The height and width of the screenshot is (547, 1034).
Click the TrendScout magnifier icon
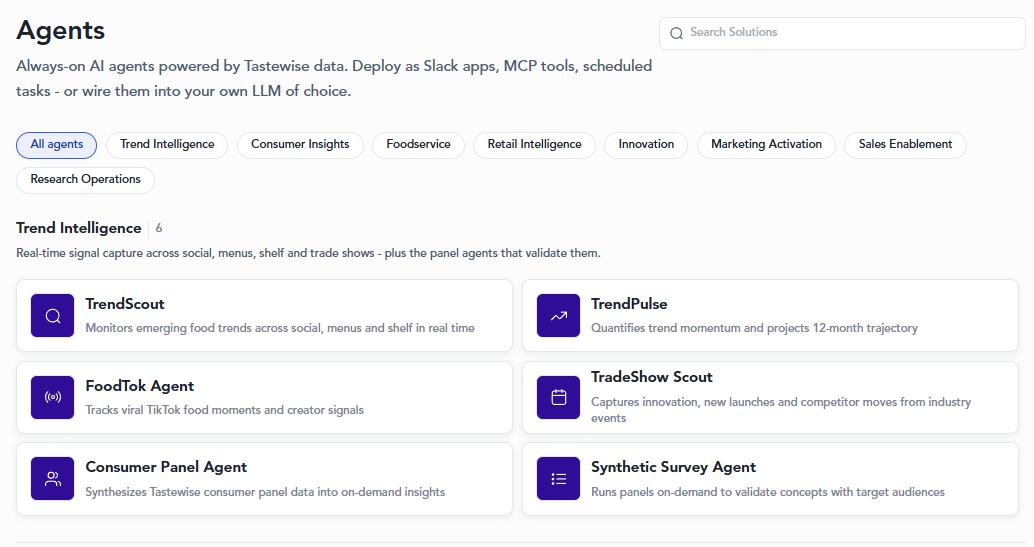[x=53, y=315]
